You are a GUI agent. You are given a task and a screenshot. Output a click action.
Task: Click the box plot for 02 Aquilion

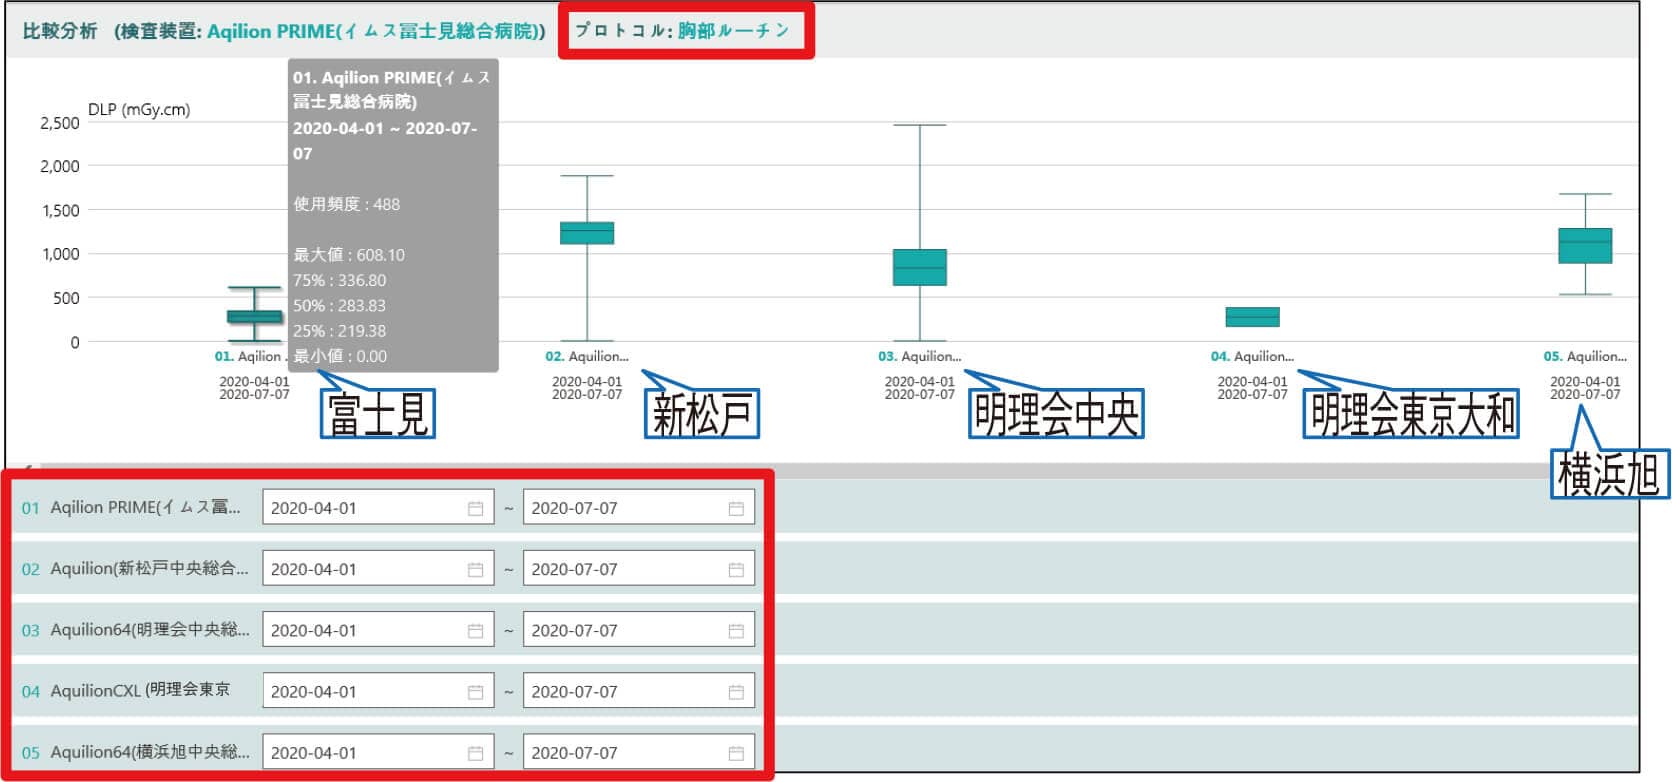pos(587,233)
